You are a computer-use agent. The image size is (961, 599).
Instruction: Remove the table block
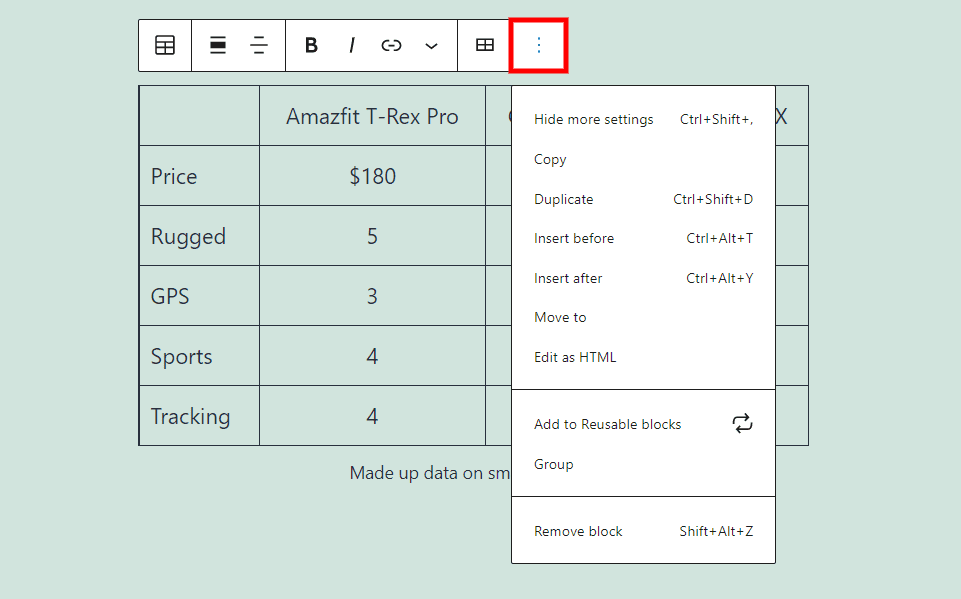pos(577,531)
